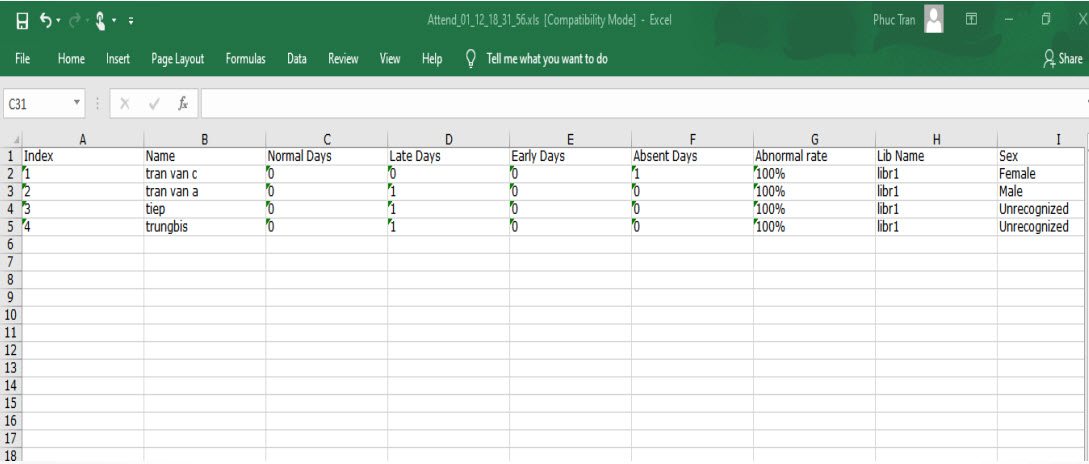Click the Cancel X icon in formula bar
Viewport: 1089px width, 464px height.
pos(125,103)
